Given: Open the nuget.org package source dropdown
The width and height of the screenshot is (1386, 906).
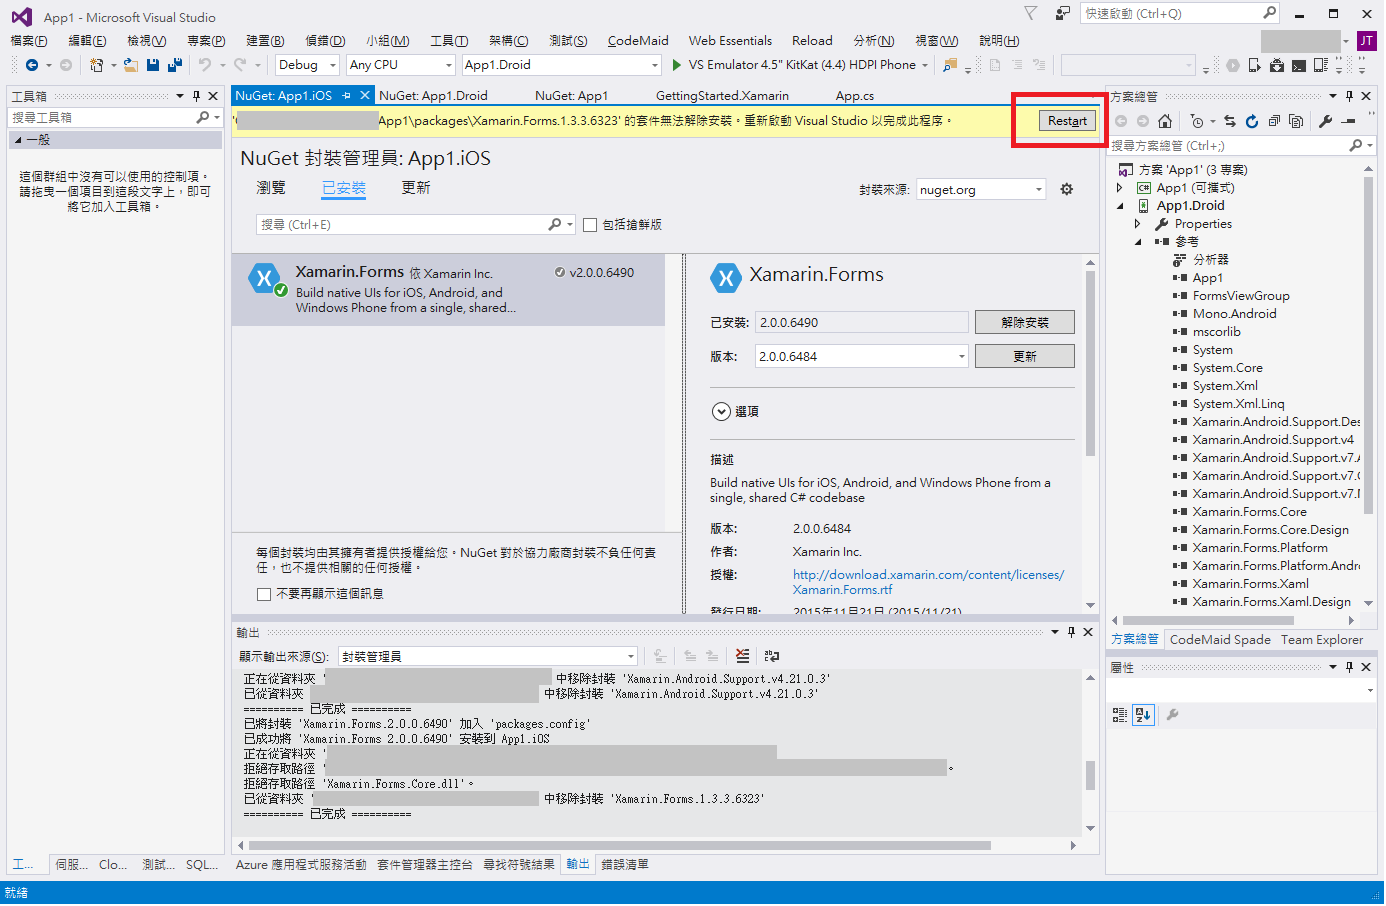Looking at the screenshot, I should coord(981,189).
